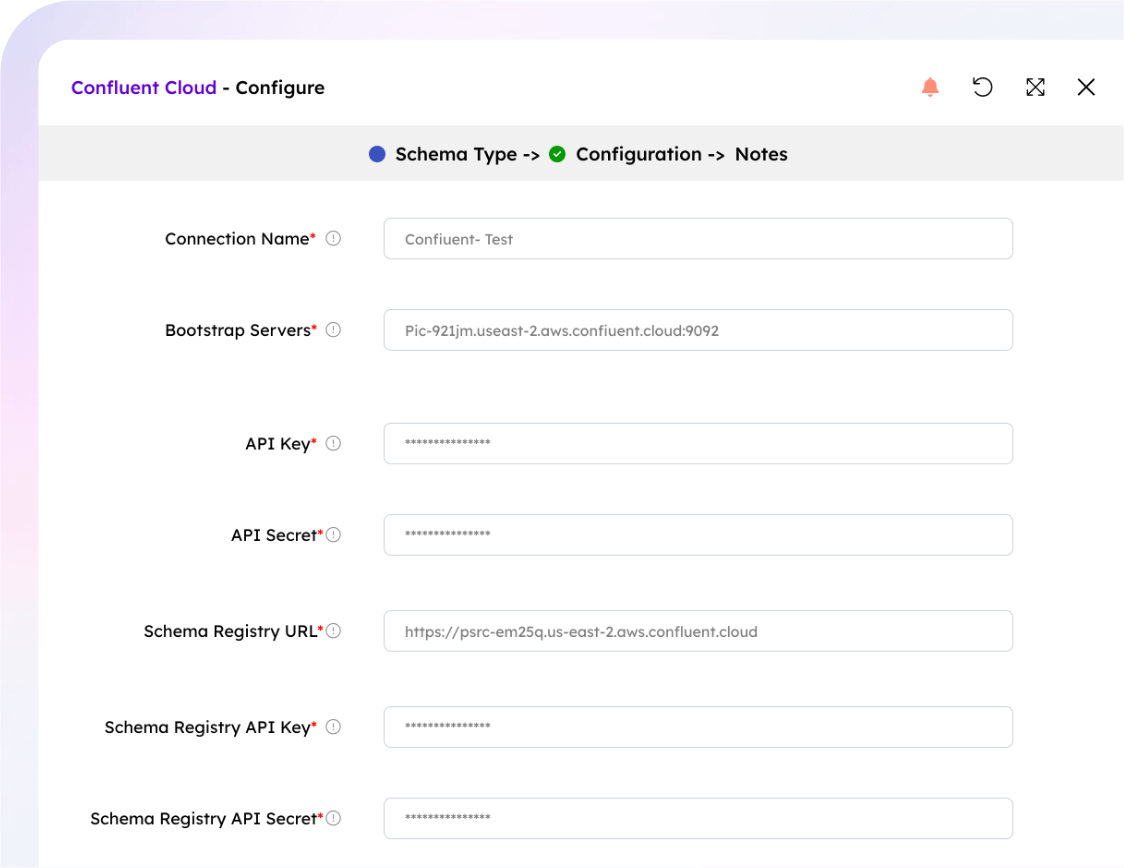
Task: Click the Schema Registry API Secret info icon
Action: point(333,818)
